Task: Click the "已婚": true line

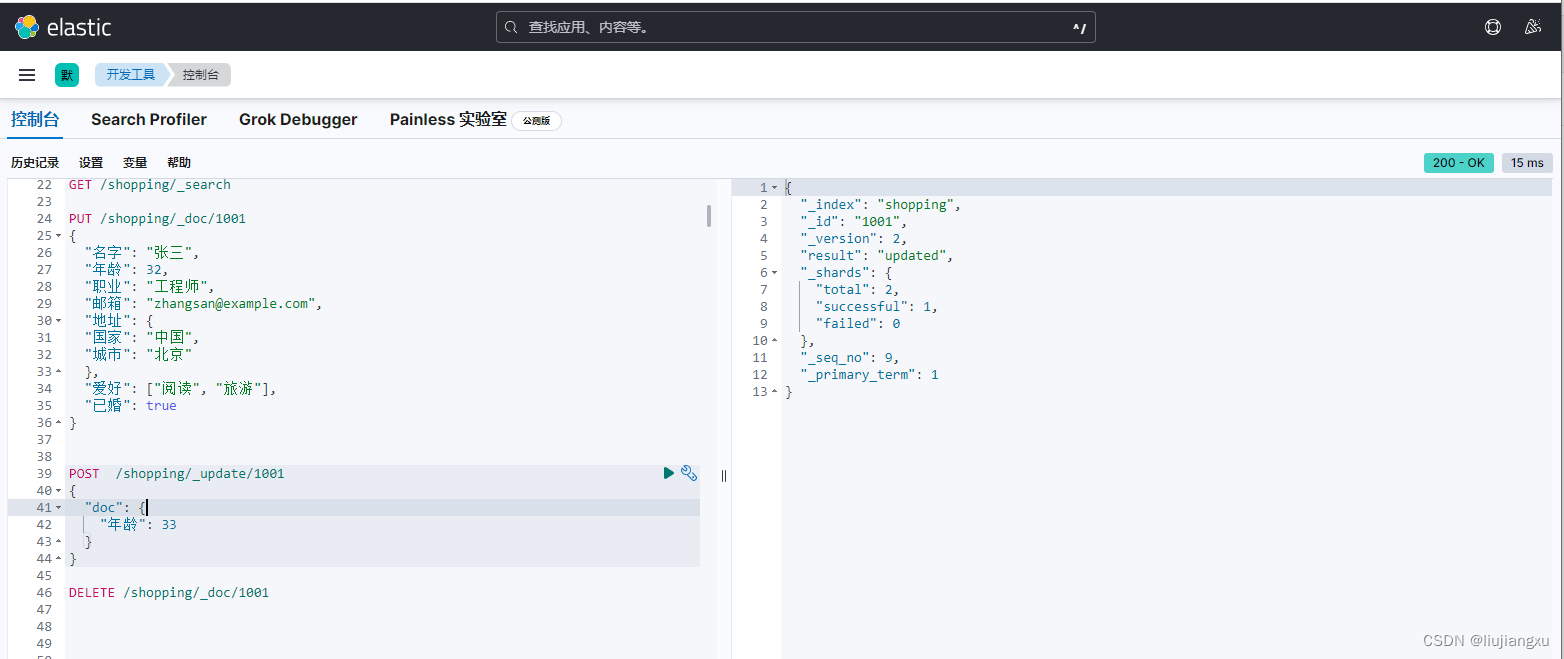Action: pyautogui.click(x=130, y=405)
